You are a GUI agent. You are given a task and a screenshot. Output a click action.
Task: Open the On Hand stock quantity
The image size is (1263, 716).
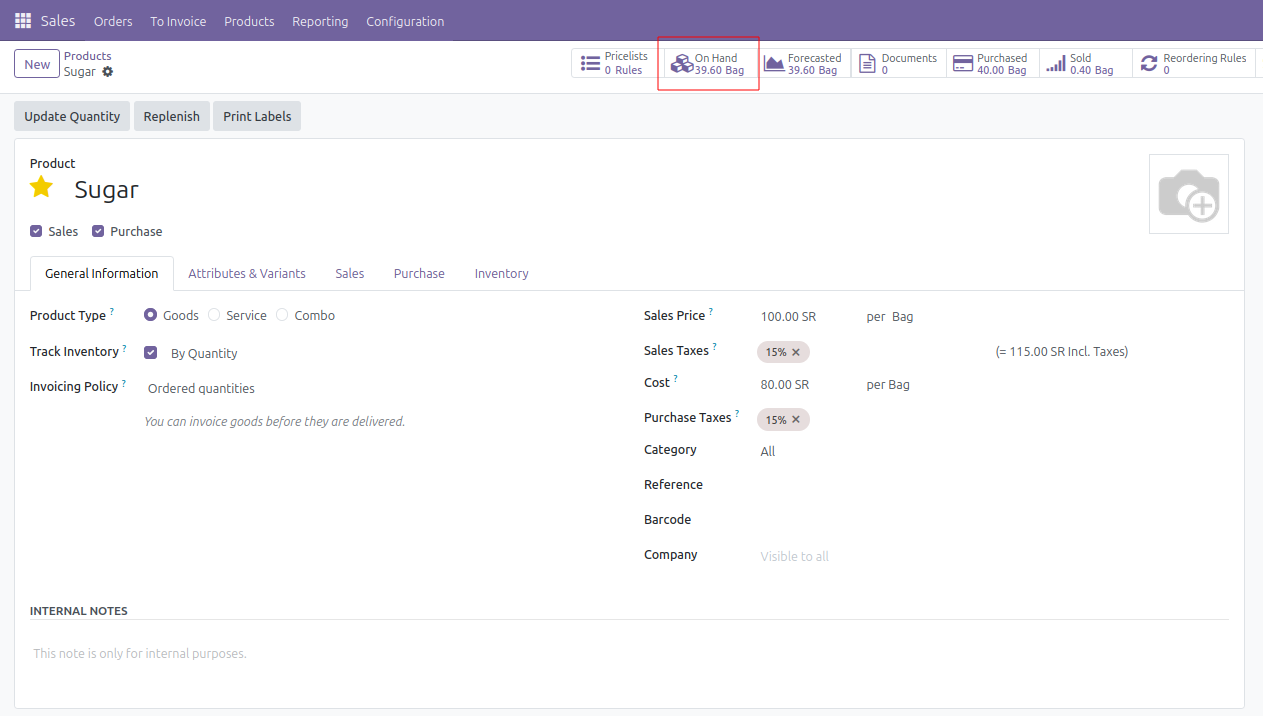708,64
